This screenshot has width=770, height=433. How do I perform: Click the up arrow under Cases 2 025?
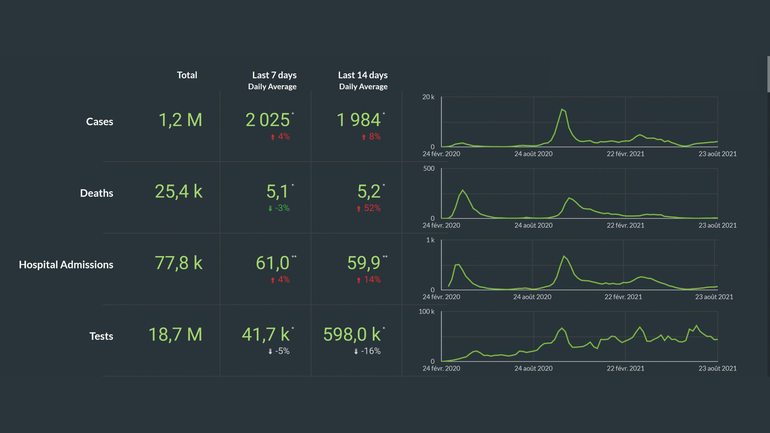click(x=273, y=136)
